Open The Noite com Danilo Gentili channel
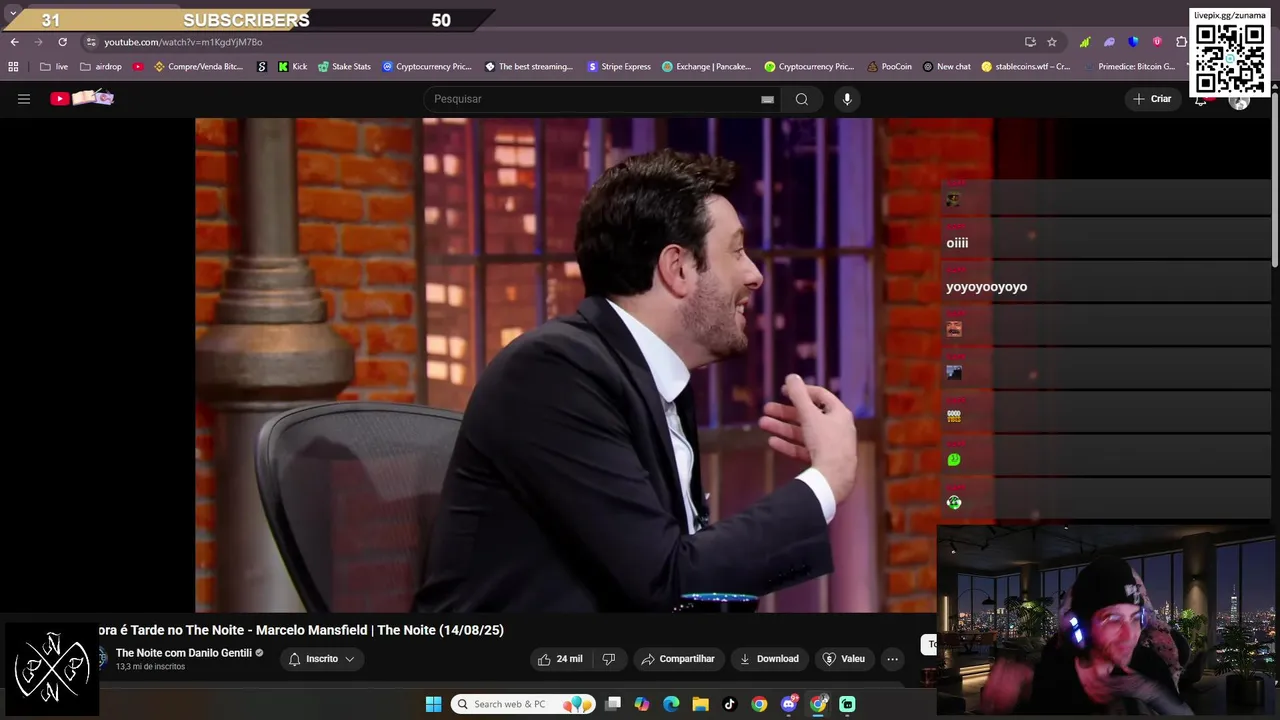The width and height of the screenshot is (1280, 720). (x=184, y=653)
